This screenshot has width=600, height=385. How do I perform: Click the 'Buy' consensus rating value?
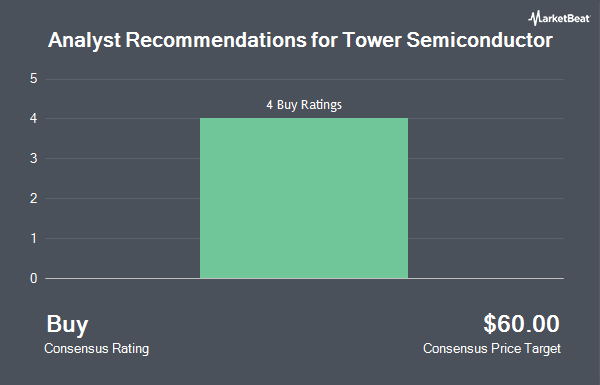click(x=67, y=325)
